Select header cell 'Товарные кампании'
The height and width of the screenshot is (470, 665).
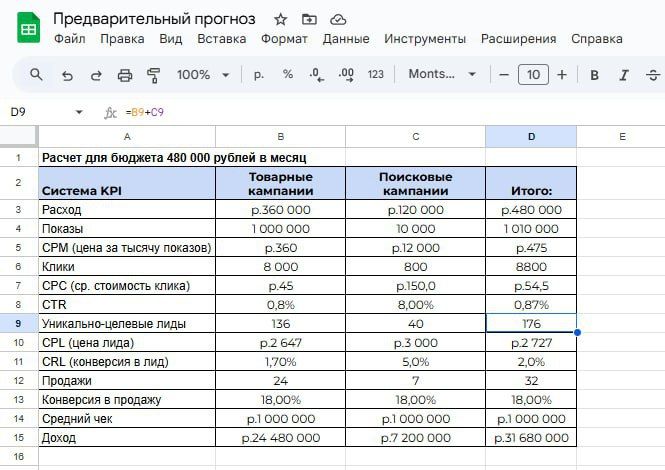coord(280,183)
